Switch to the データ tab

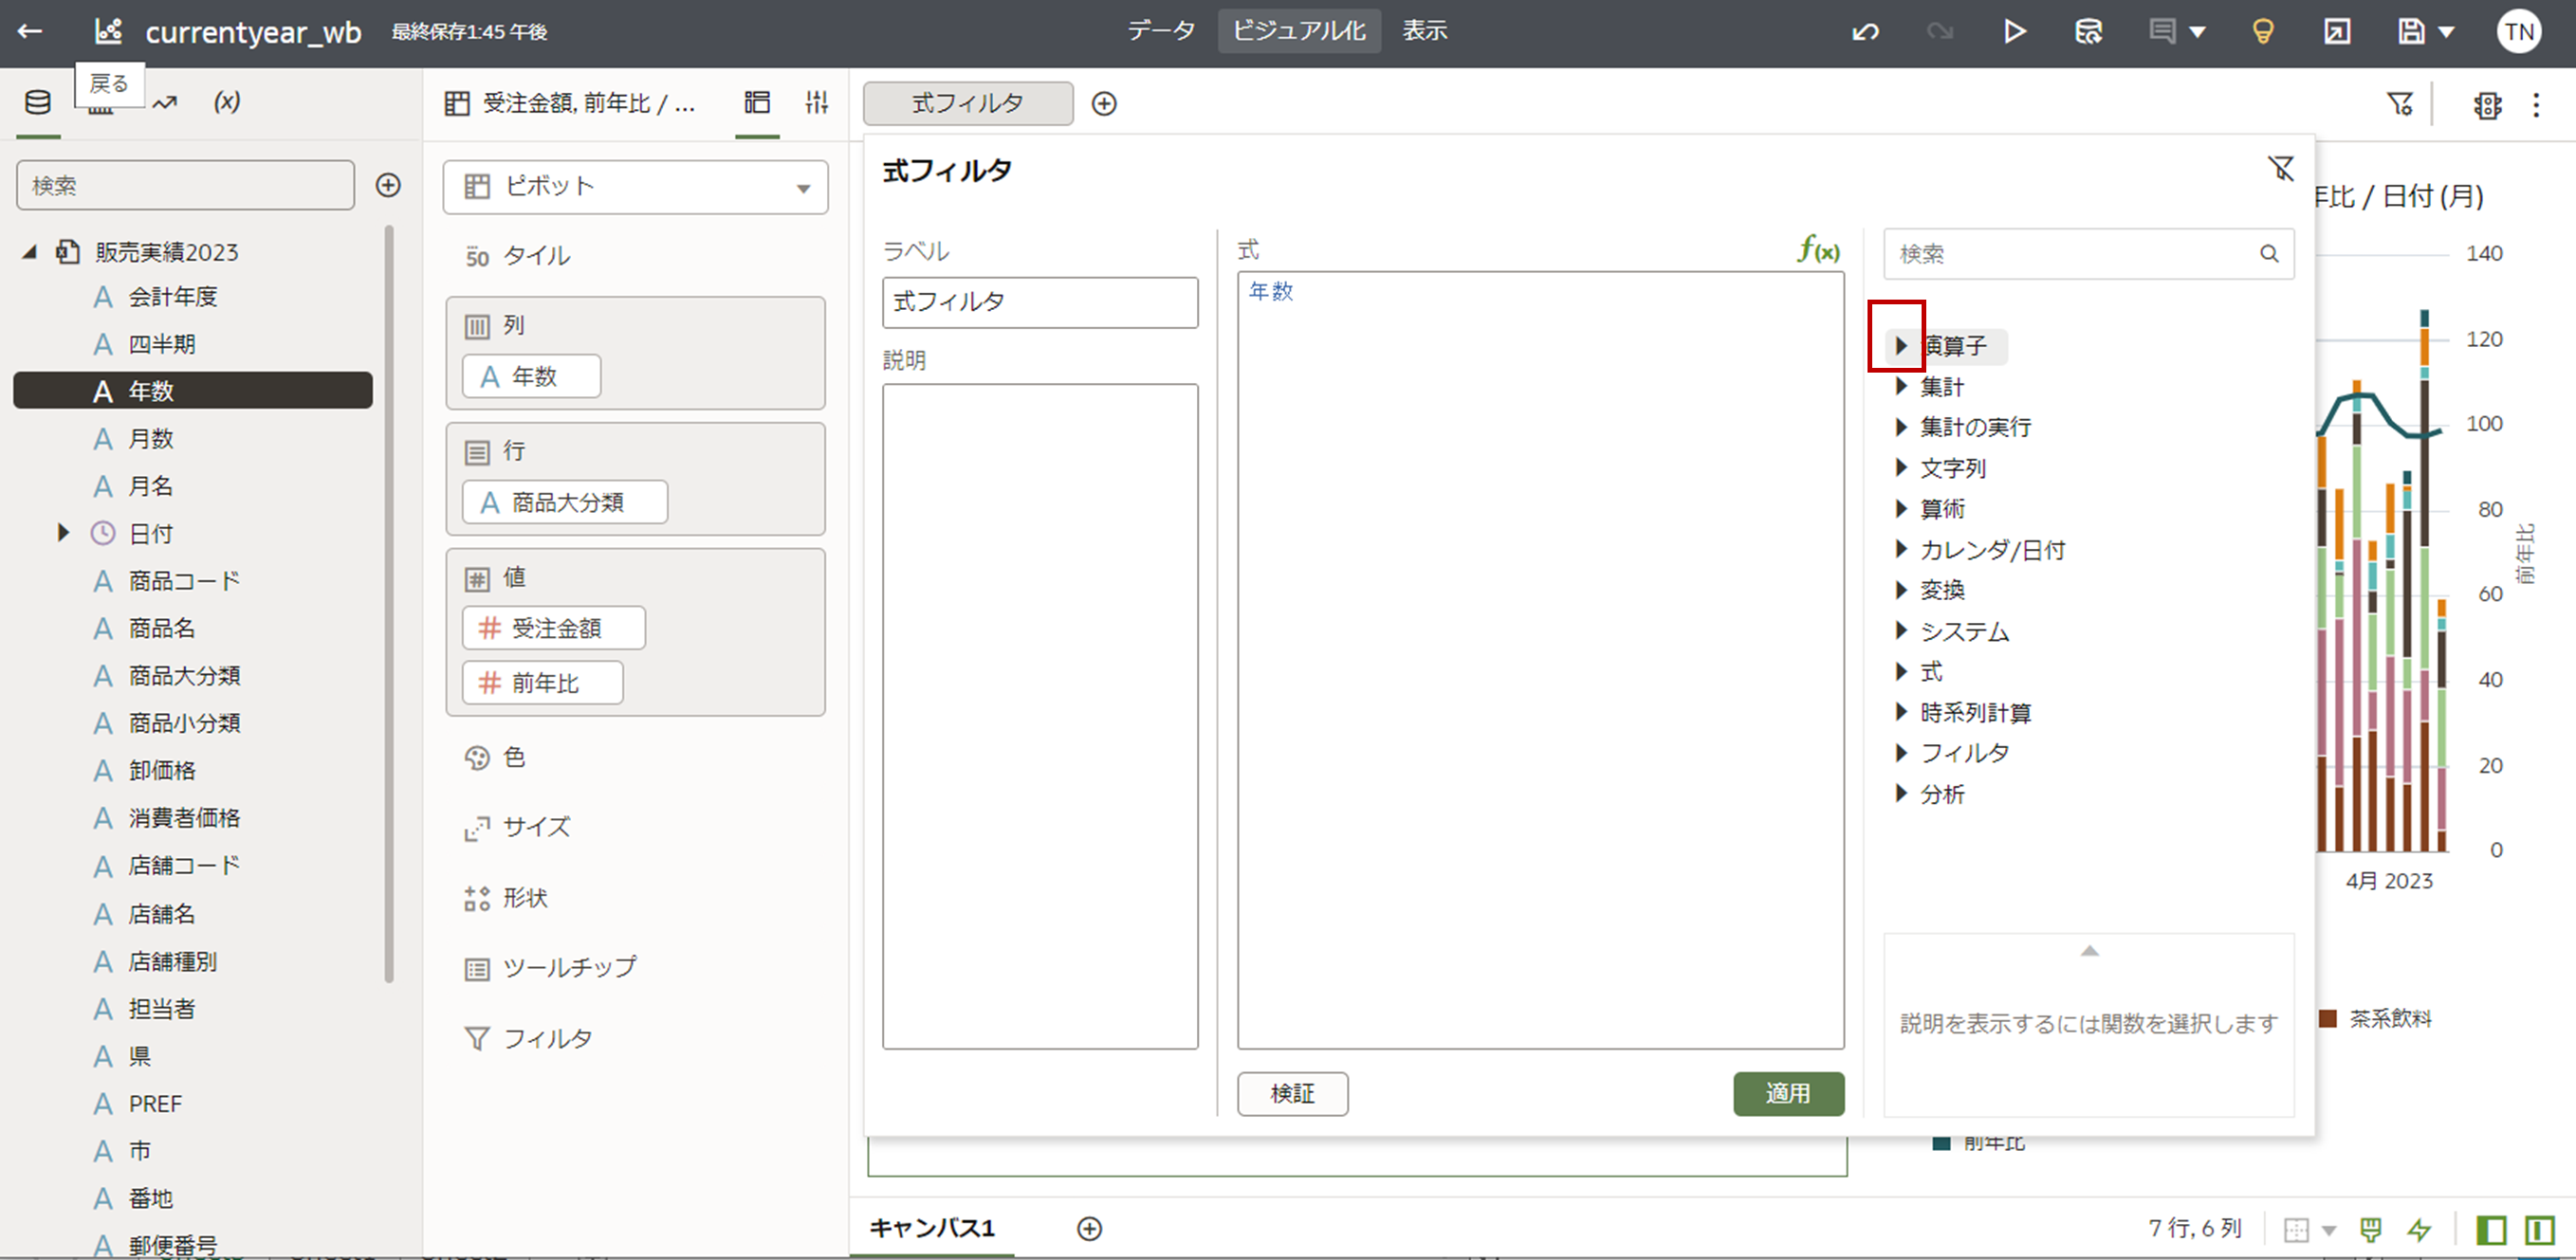[1160, 31]
